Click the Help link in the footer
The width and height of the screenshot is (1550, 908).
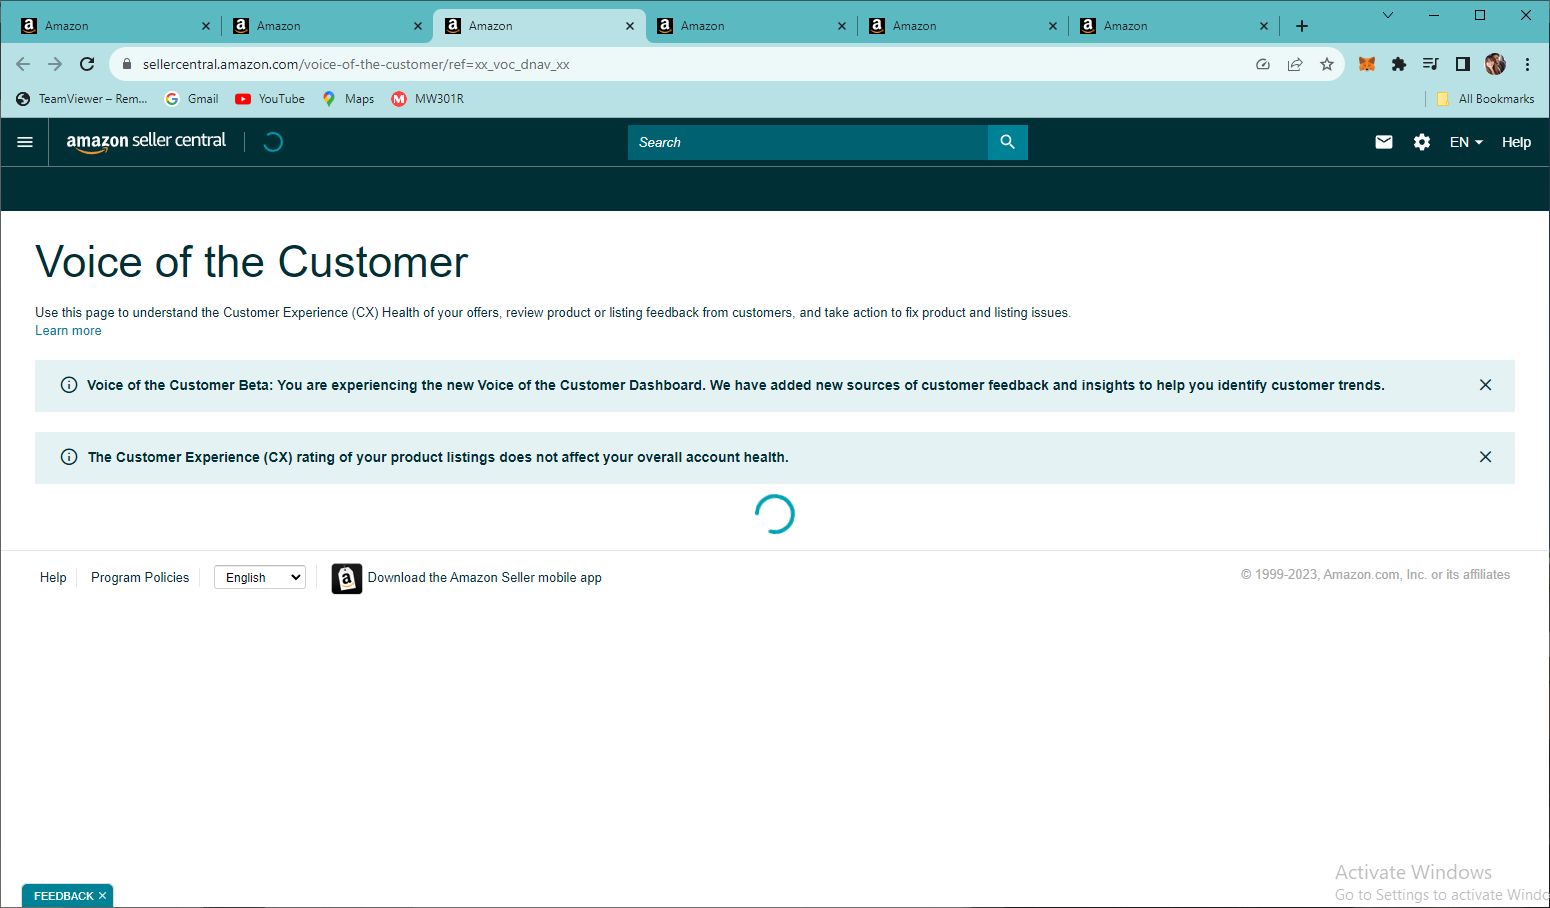click(53, 577)
